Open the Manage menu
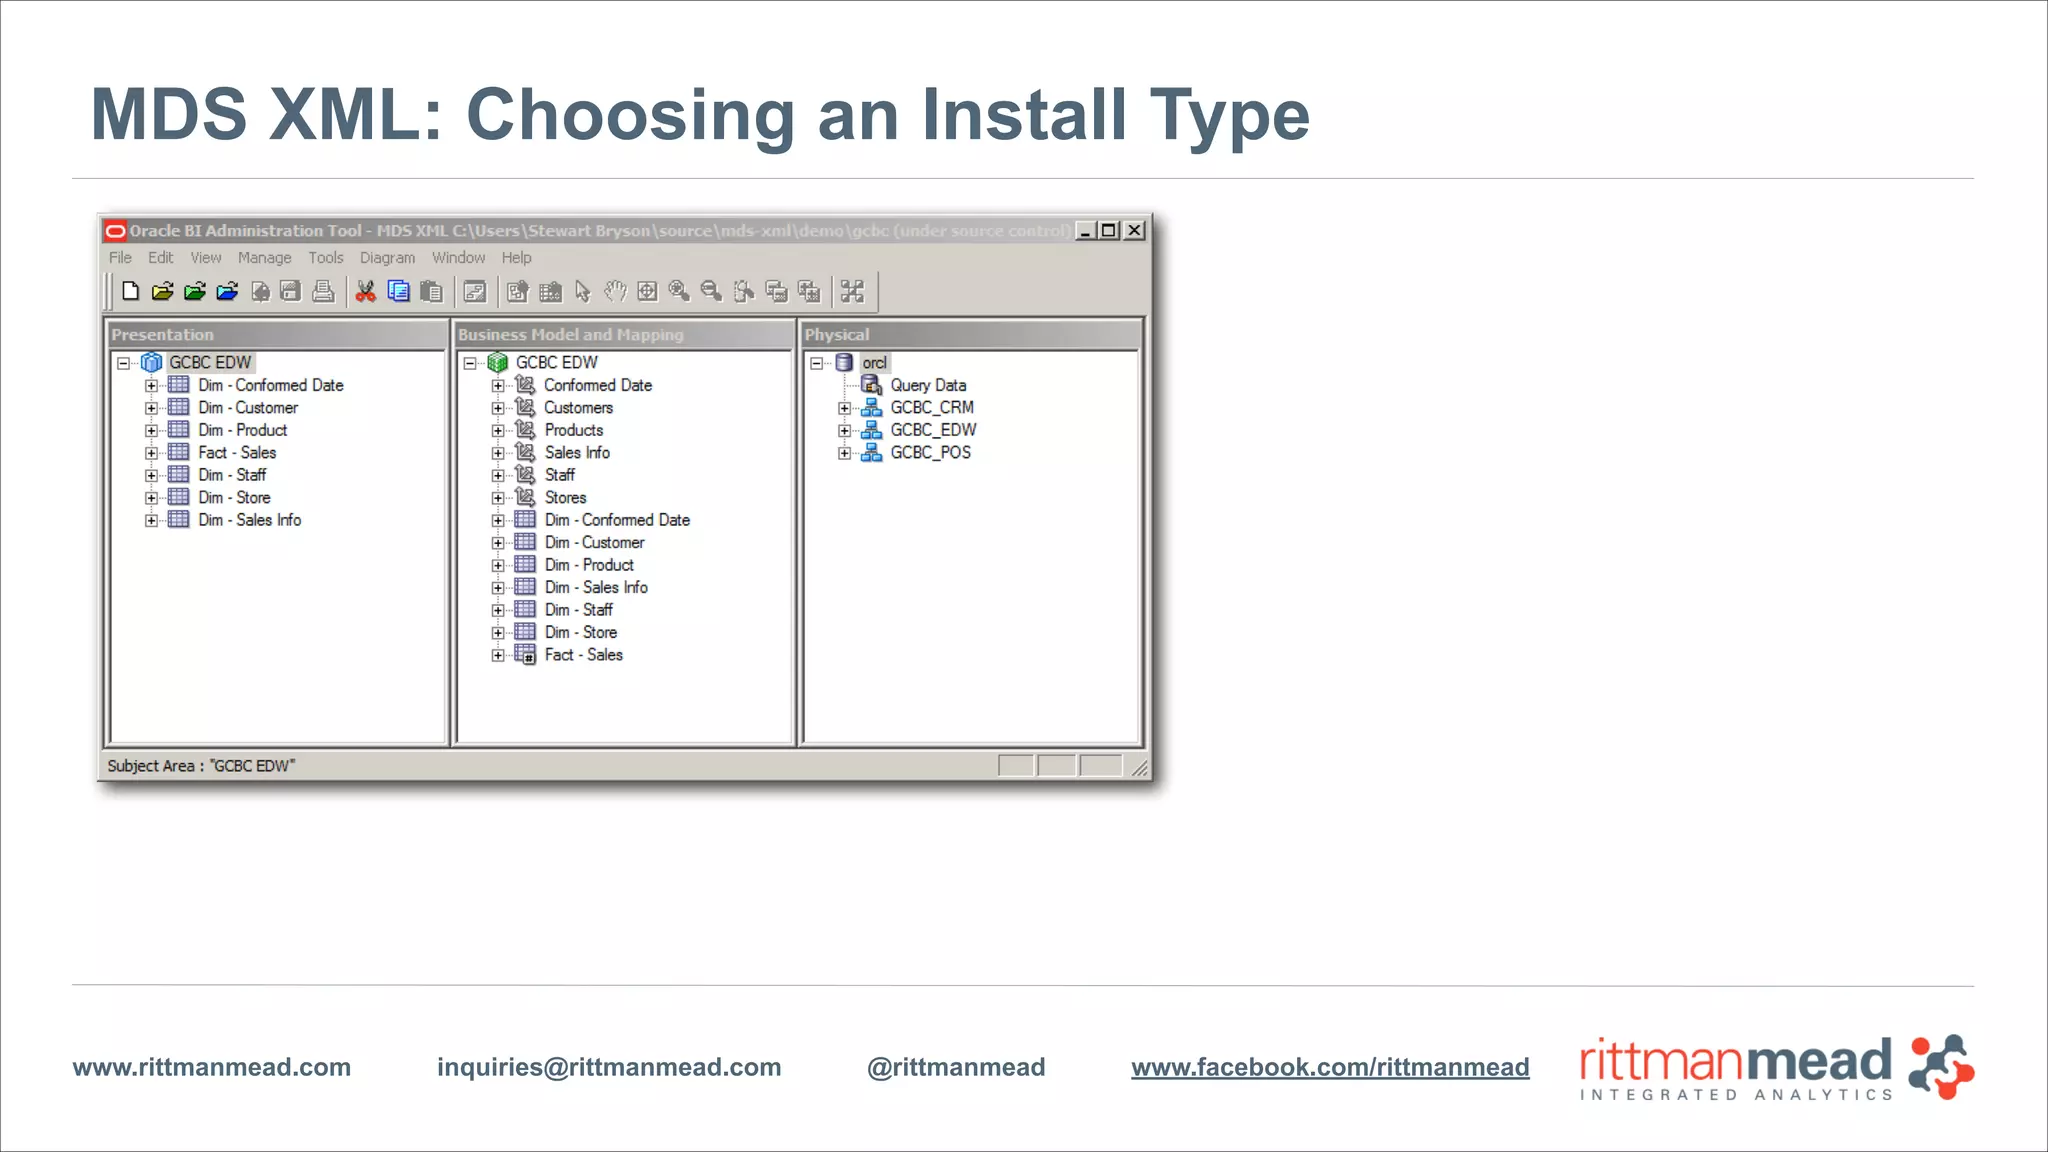 click(264, 258)
